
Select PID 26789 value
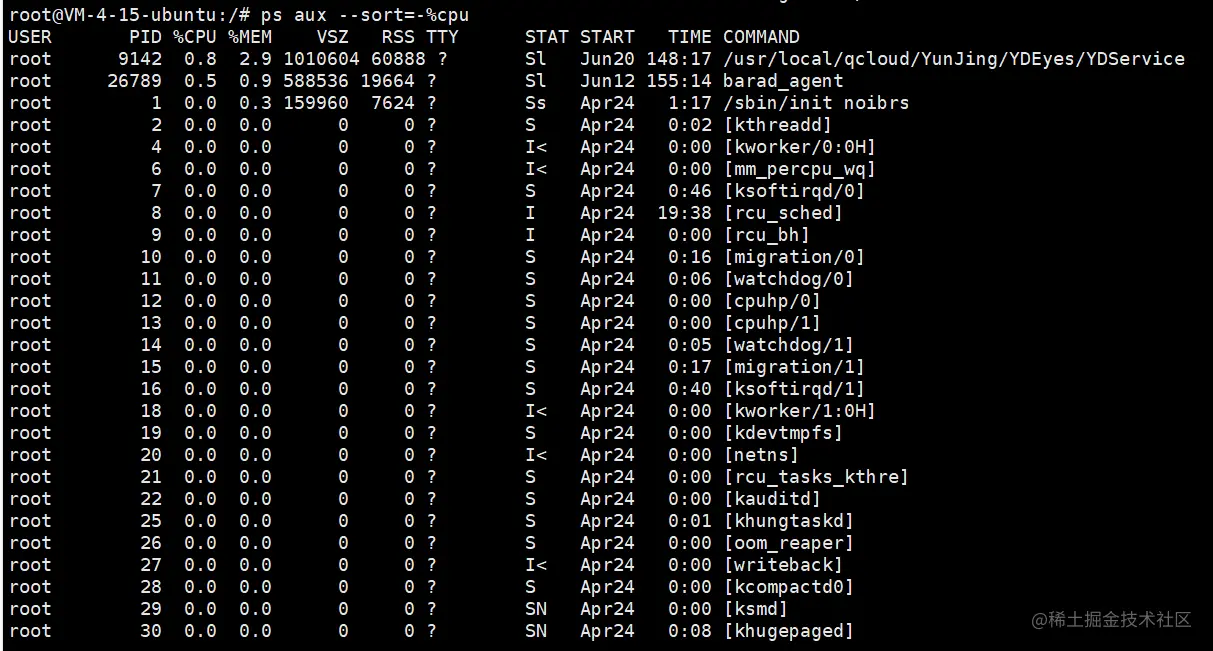[x=134, y=81]
